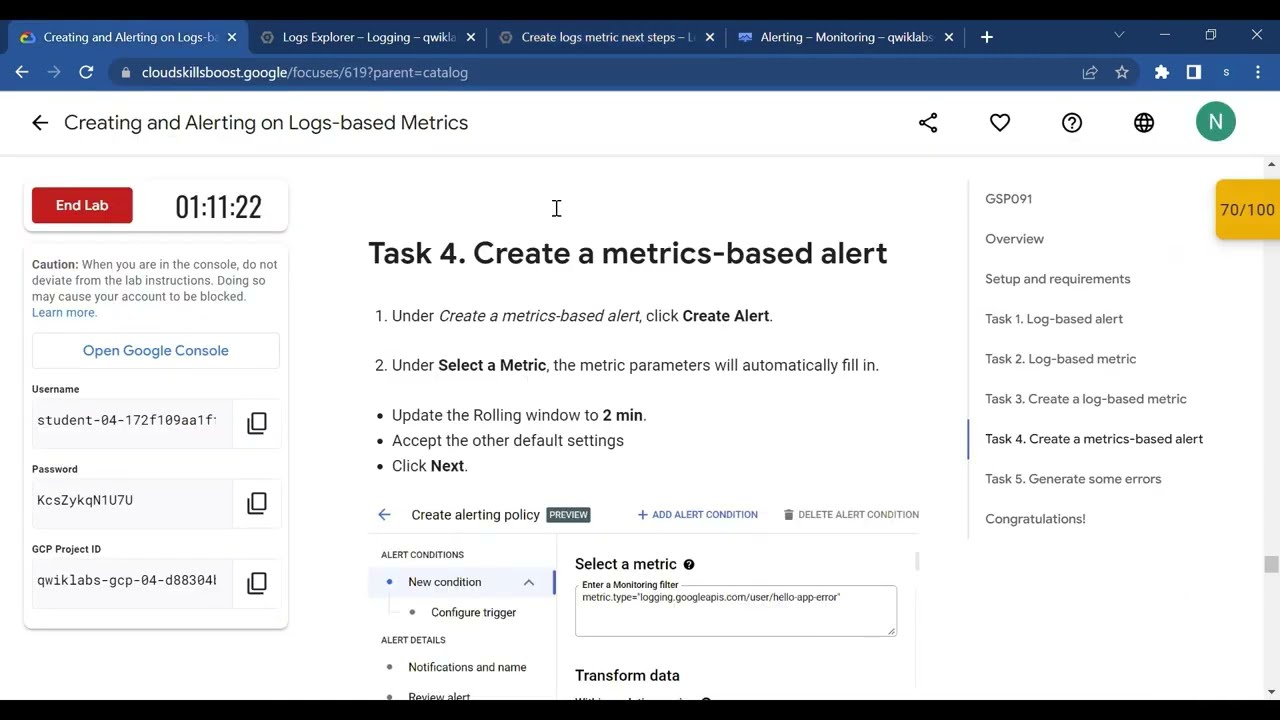The width and height of the screenshot is (1280, 720).
Task: Go to Task 3. Create a log-based metric
Action: click(x=1085, y=398)
